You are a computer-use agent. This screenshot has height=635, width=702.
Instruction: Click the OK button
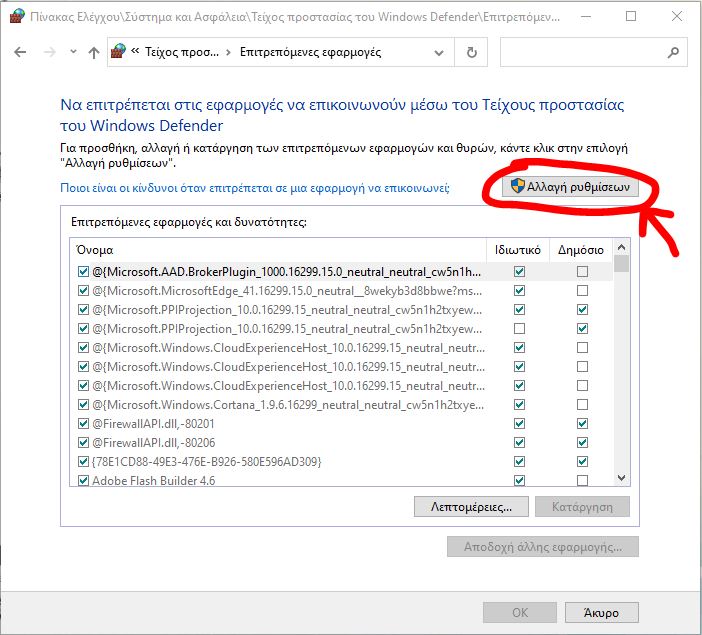pyautogui.click(x=520, y=613)
